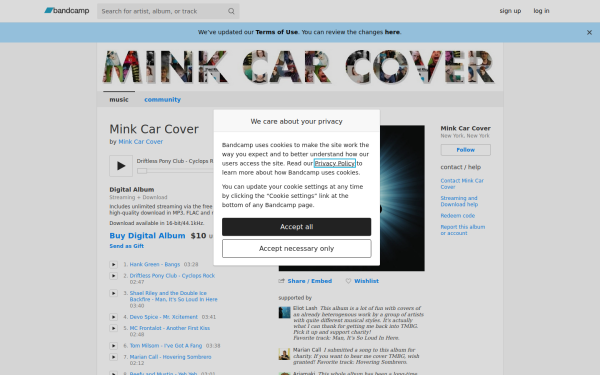Click the Mink Car Cover banner image
Image resolution: width=600 pixels, height=375 pixels.
(300, 67)
